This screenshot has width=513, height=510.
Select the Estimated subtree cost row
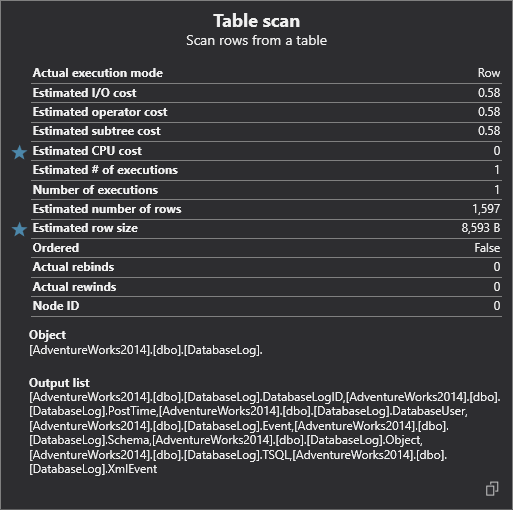coord(266,131)
